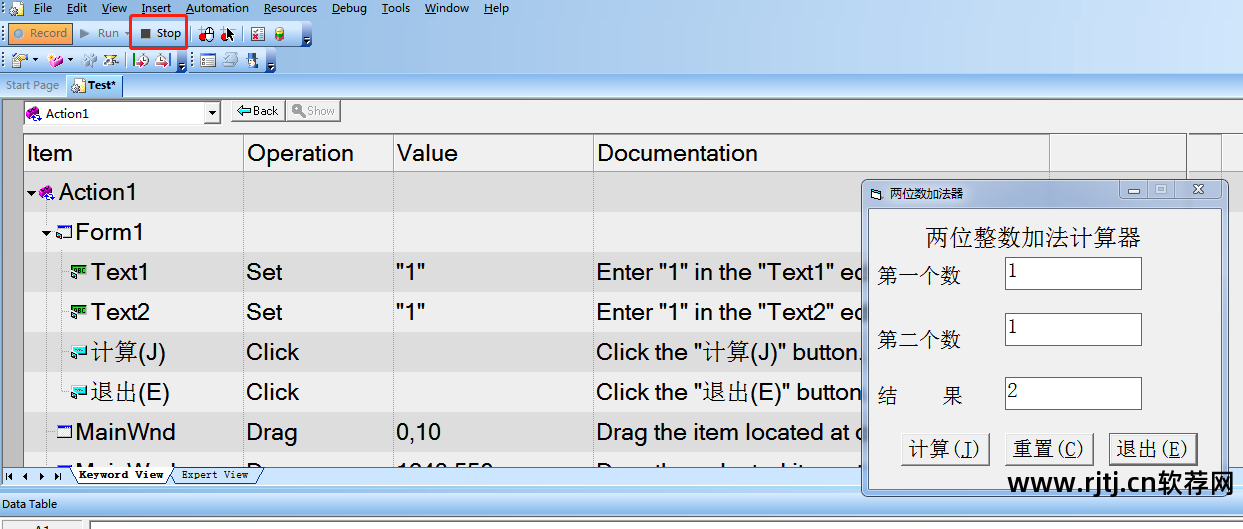Open the File menu
Viewport: 1243px width, 529px height.
pos(42,8)
